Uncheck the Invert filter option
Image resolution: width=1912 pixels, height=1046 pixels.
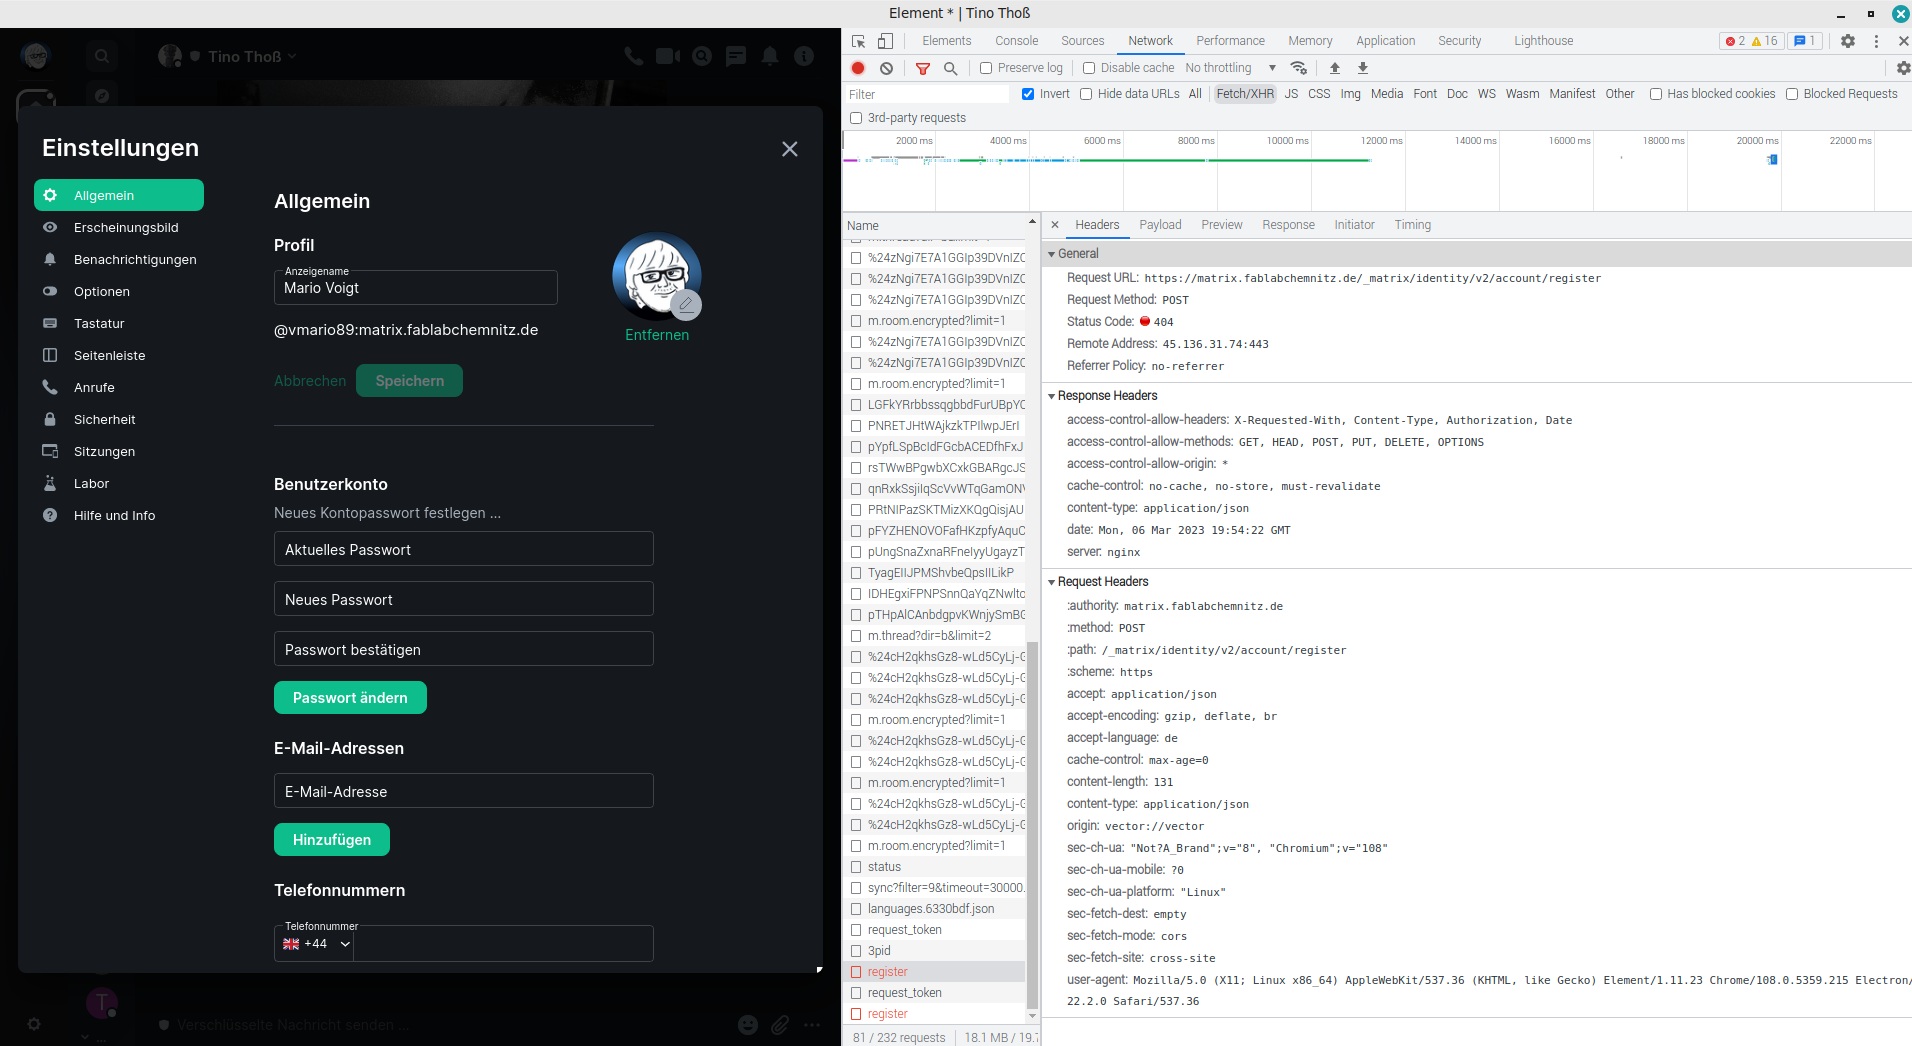point(1028,94)
